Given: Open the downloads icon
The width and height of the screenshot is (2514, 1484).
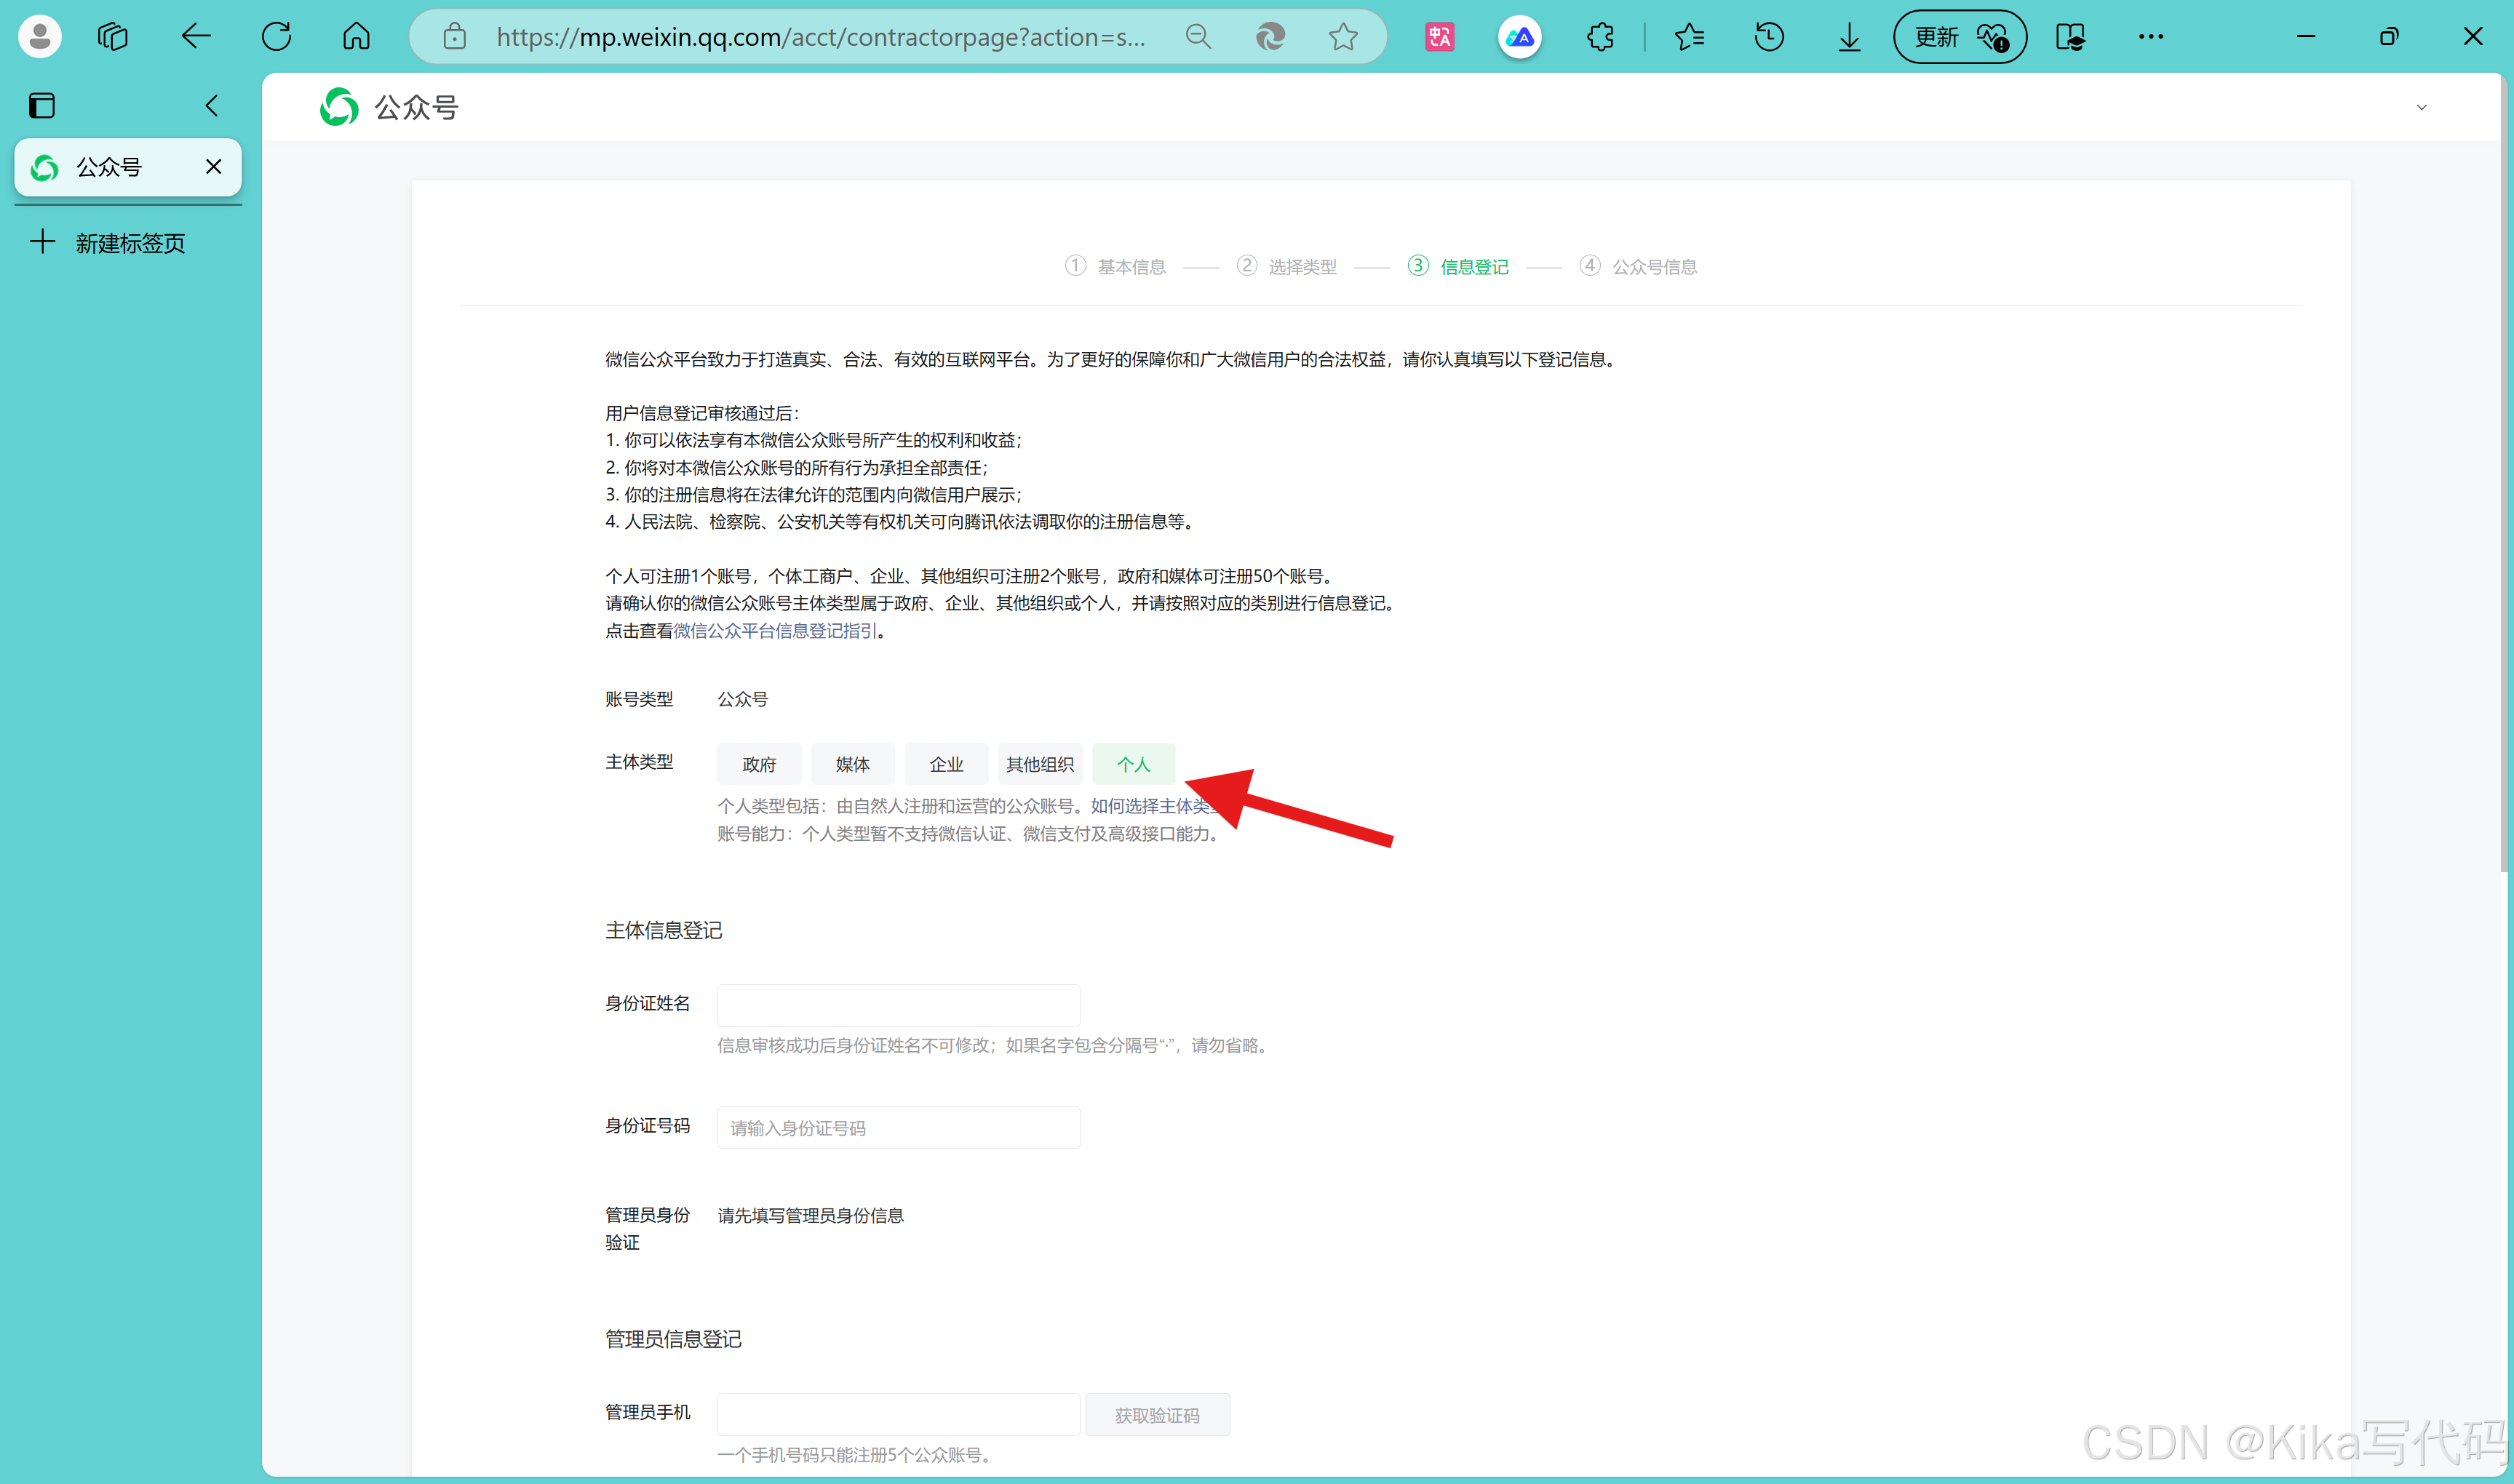Looking at the screenshot, I should (1849, 37).
